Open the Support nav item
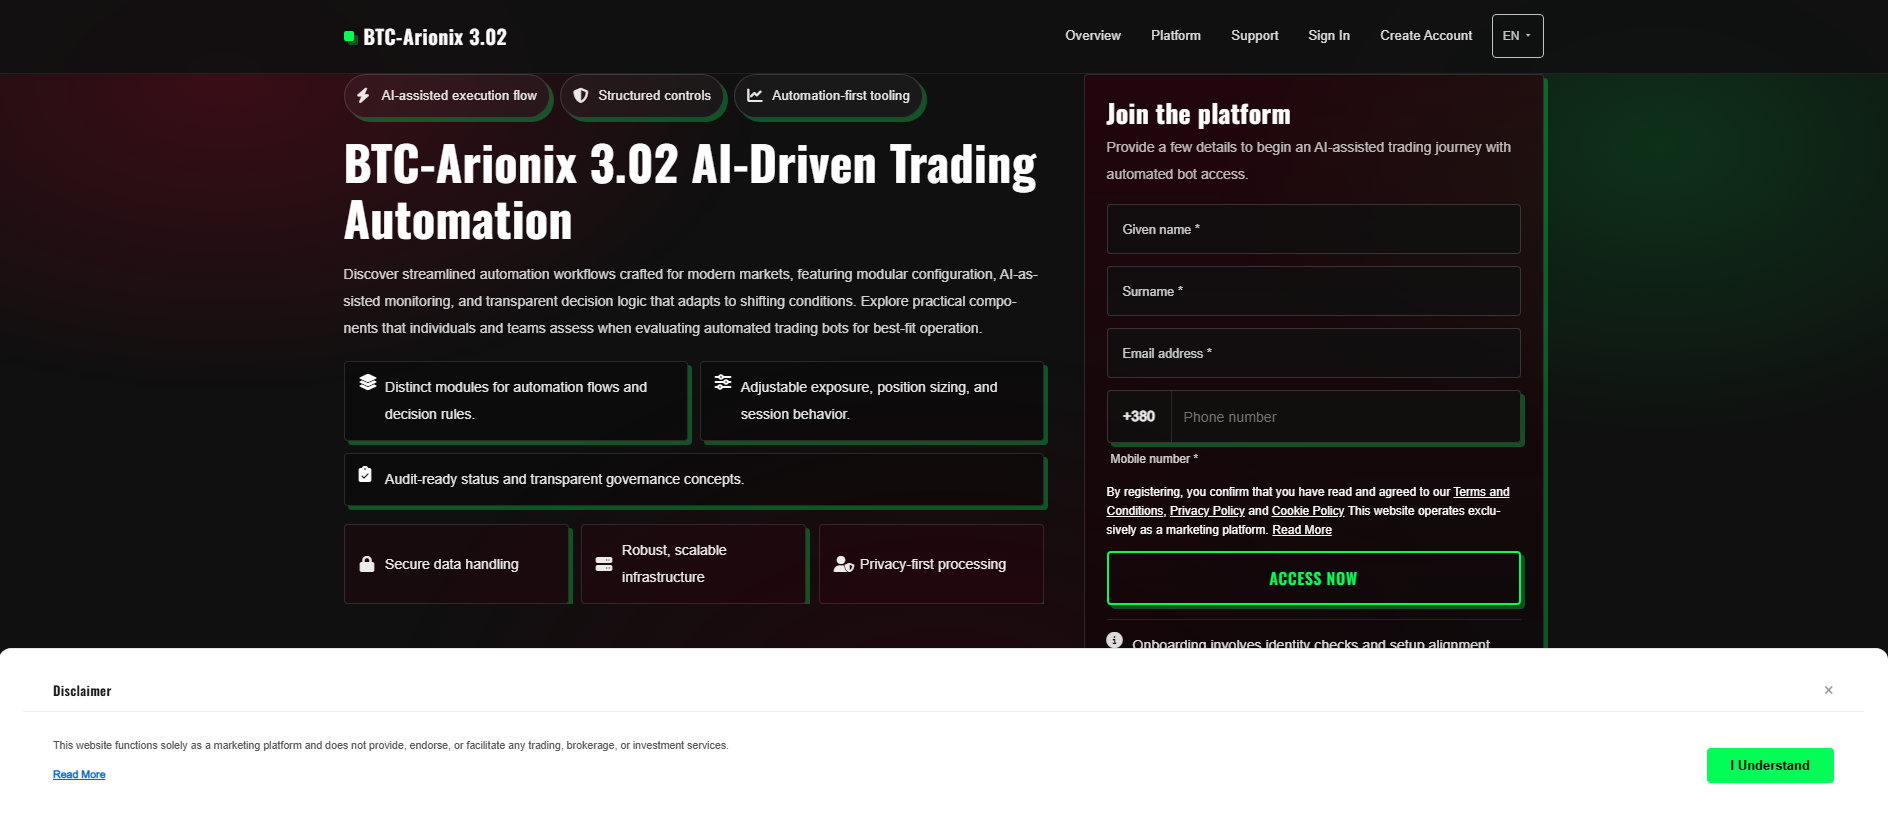 click(x=1255, y=36)
